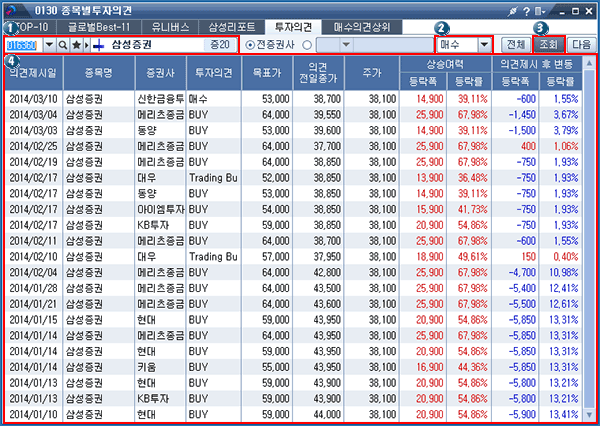Switch to the 삼성리포트 tab
The width and height of the screenshot is (600, 426).
(x=232, y=27)
